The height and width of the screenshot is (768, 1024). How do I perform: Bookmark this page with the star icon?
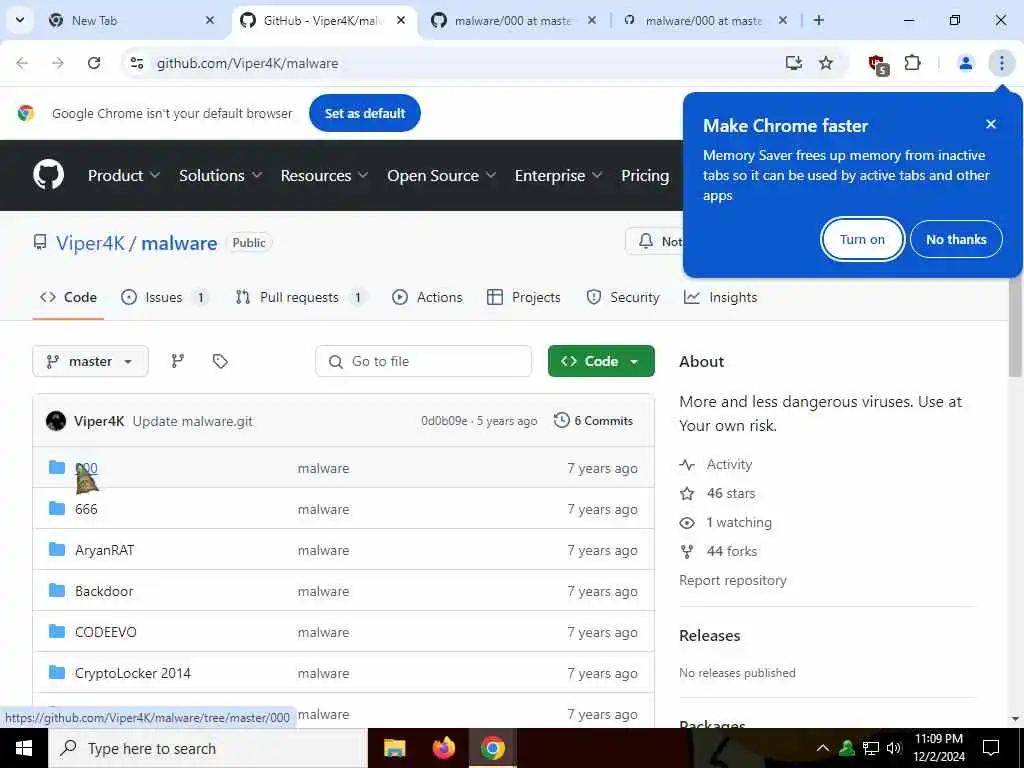tap(826, 63)
